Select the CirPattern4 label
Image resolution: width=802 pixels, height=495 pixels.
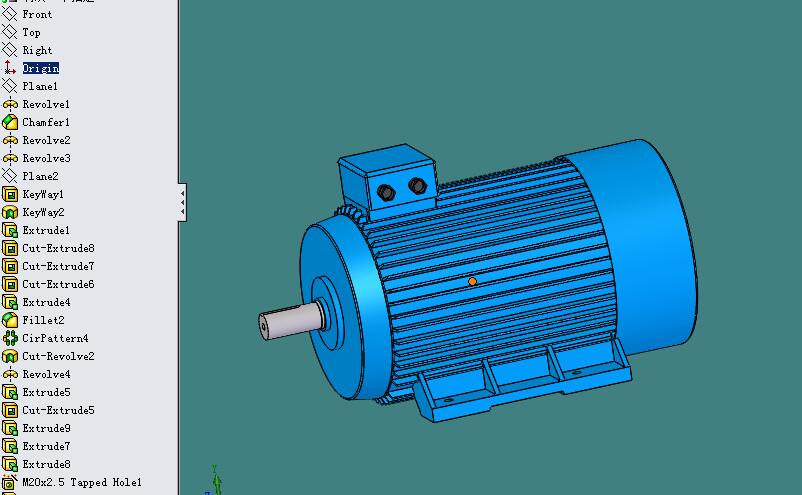pyautogui.click(x=55, y=338)
